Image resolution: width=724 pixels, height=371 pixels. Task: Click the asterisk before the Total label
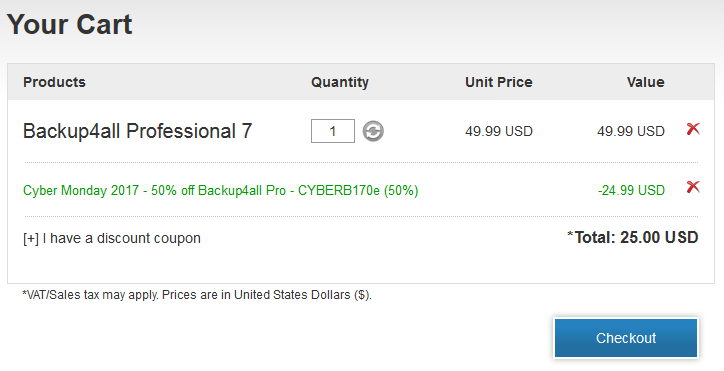click(570, 235)
